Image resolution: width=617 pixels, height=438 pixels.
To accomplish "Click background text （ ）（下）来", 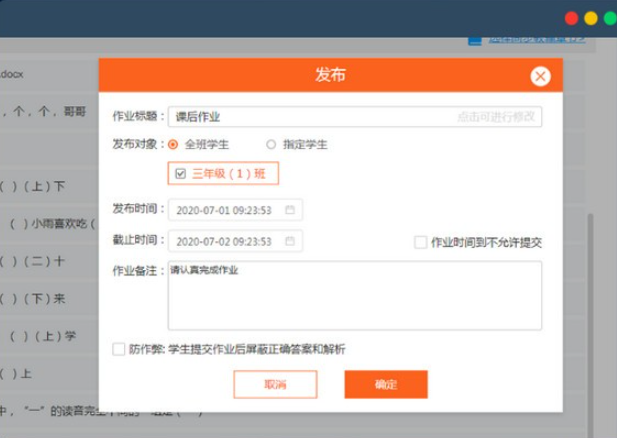I will click(32, 299).
